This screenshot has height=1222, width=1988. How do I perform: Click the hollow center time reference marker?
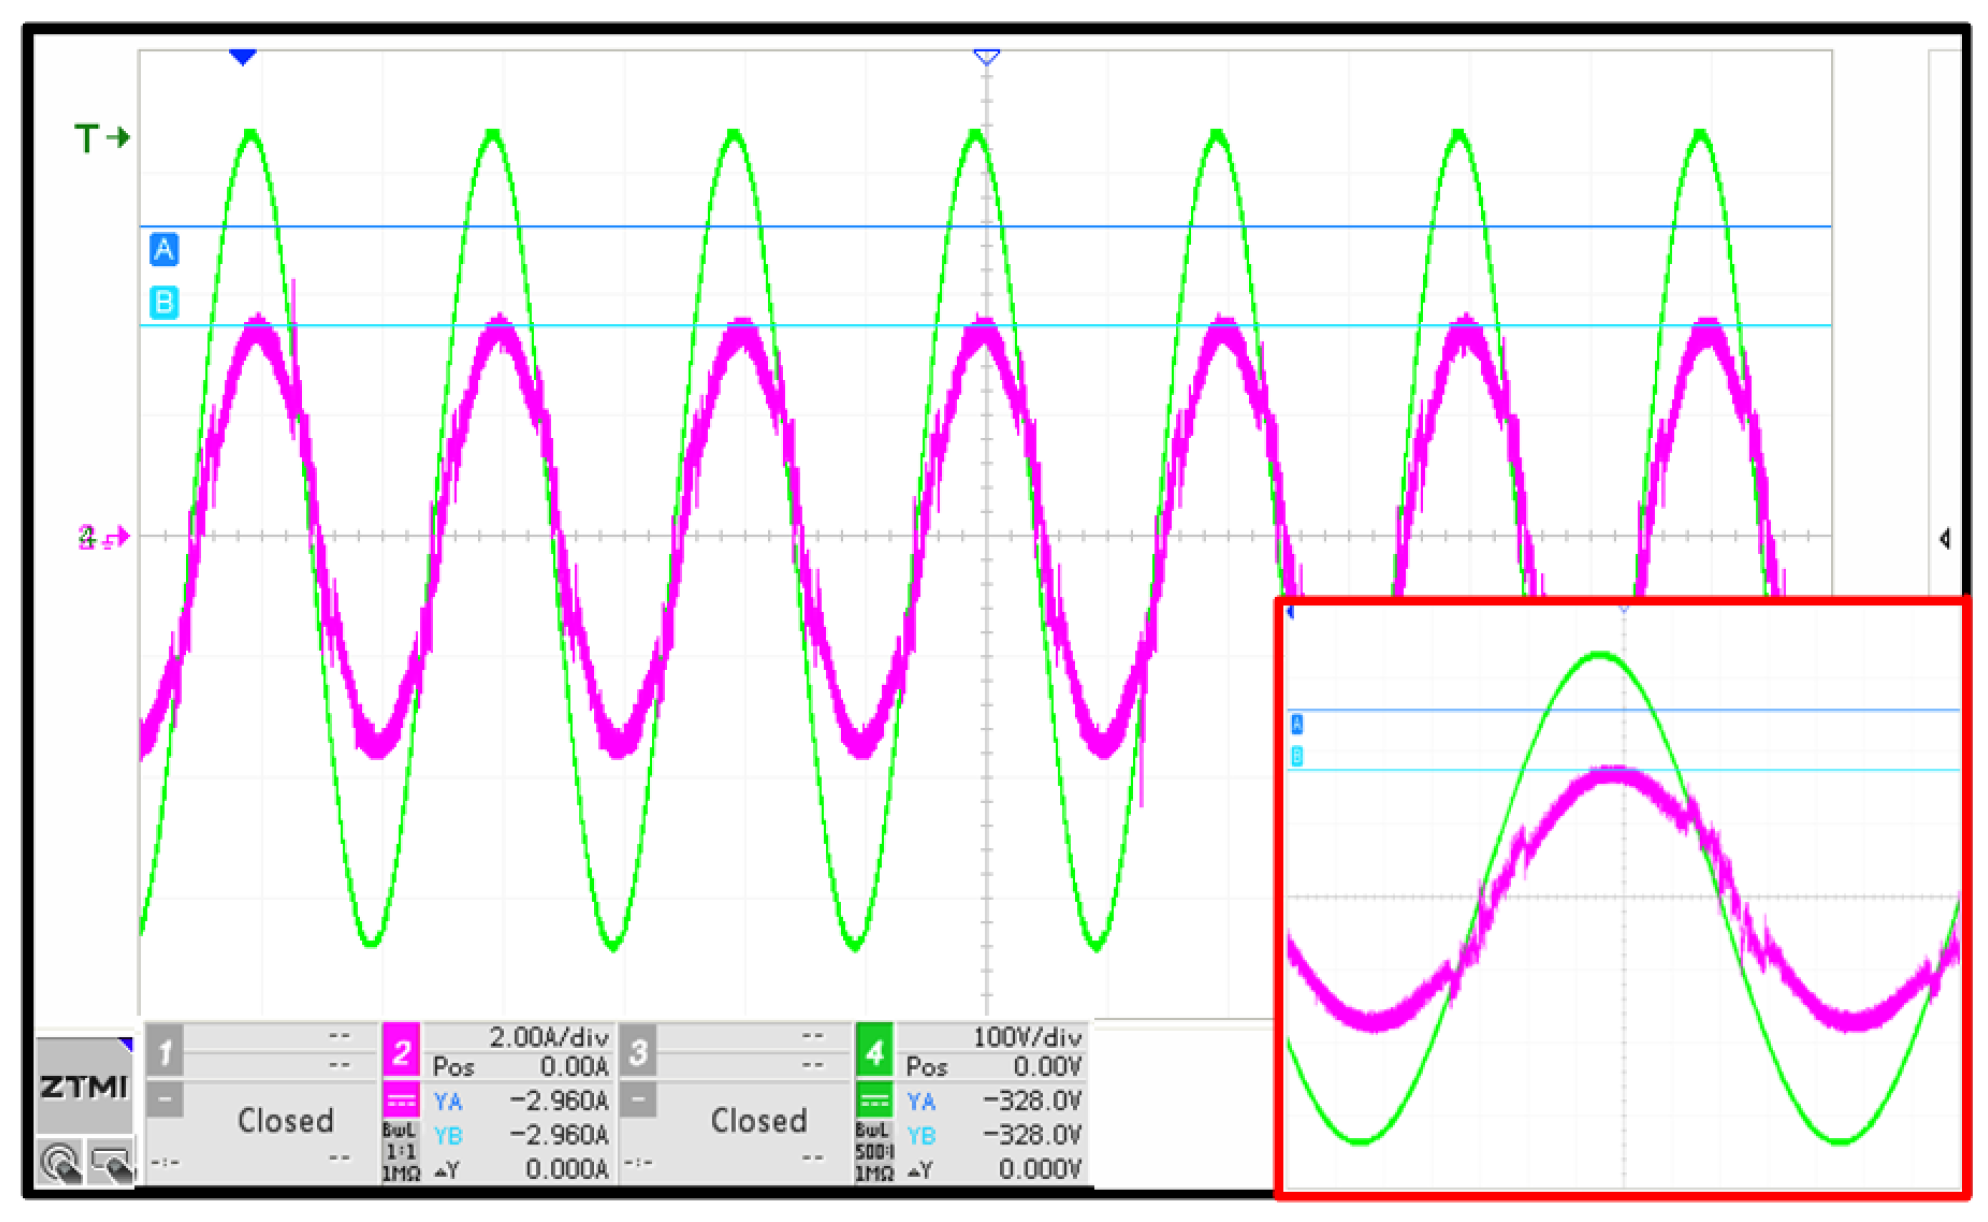[986, 57]
